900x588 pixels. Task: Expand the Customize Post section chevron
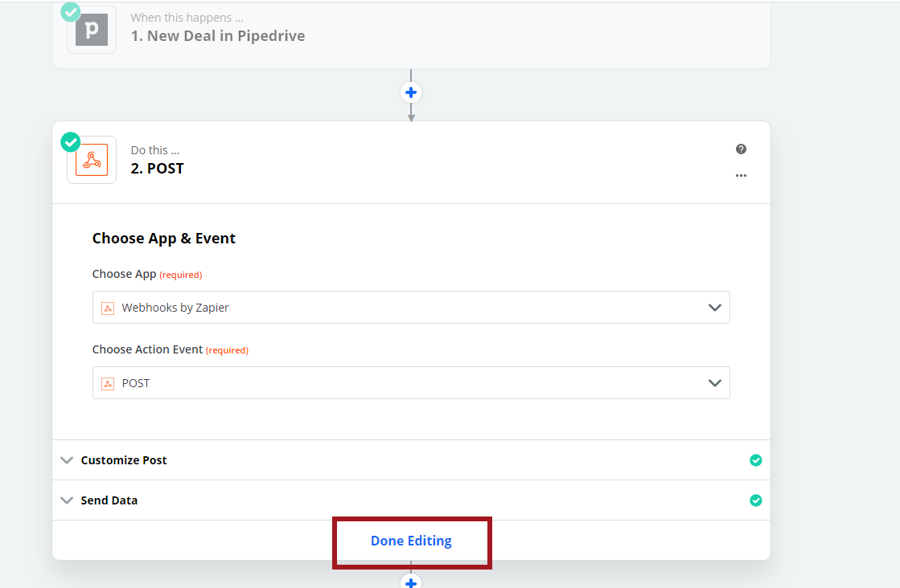[x=67, y=460]
